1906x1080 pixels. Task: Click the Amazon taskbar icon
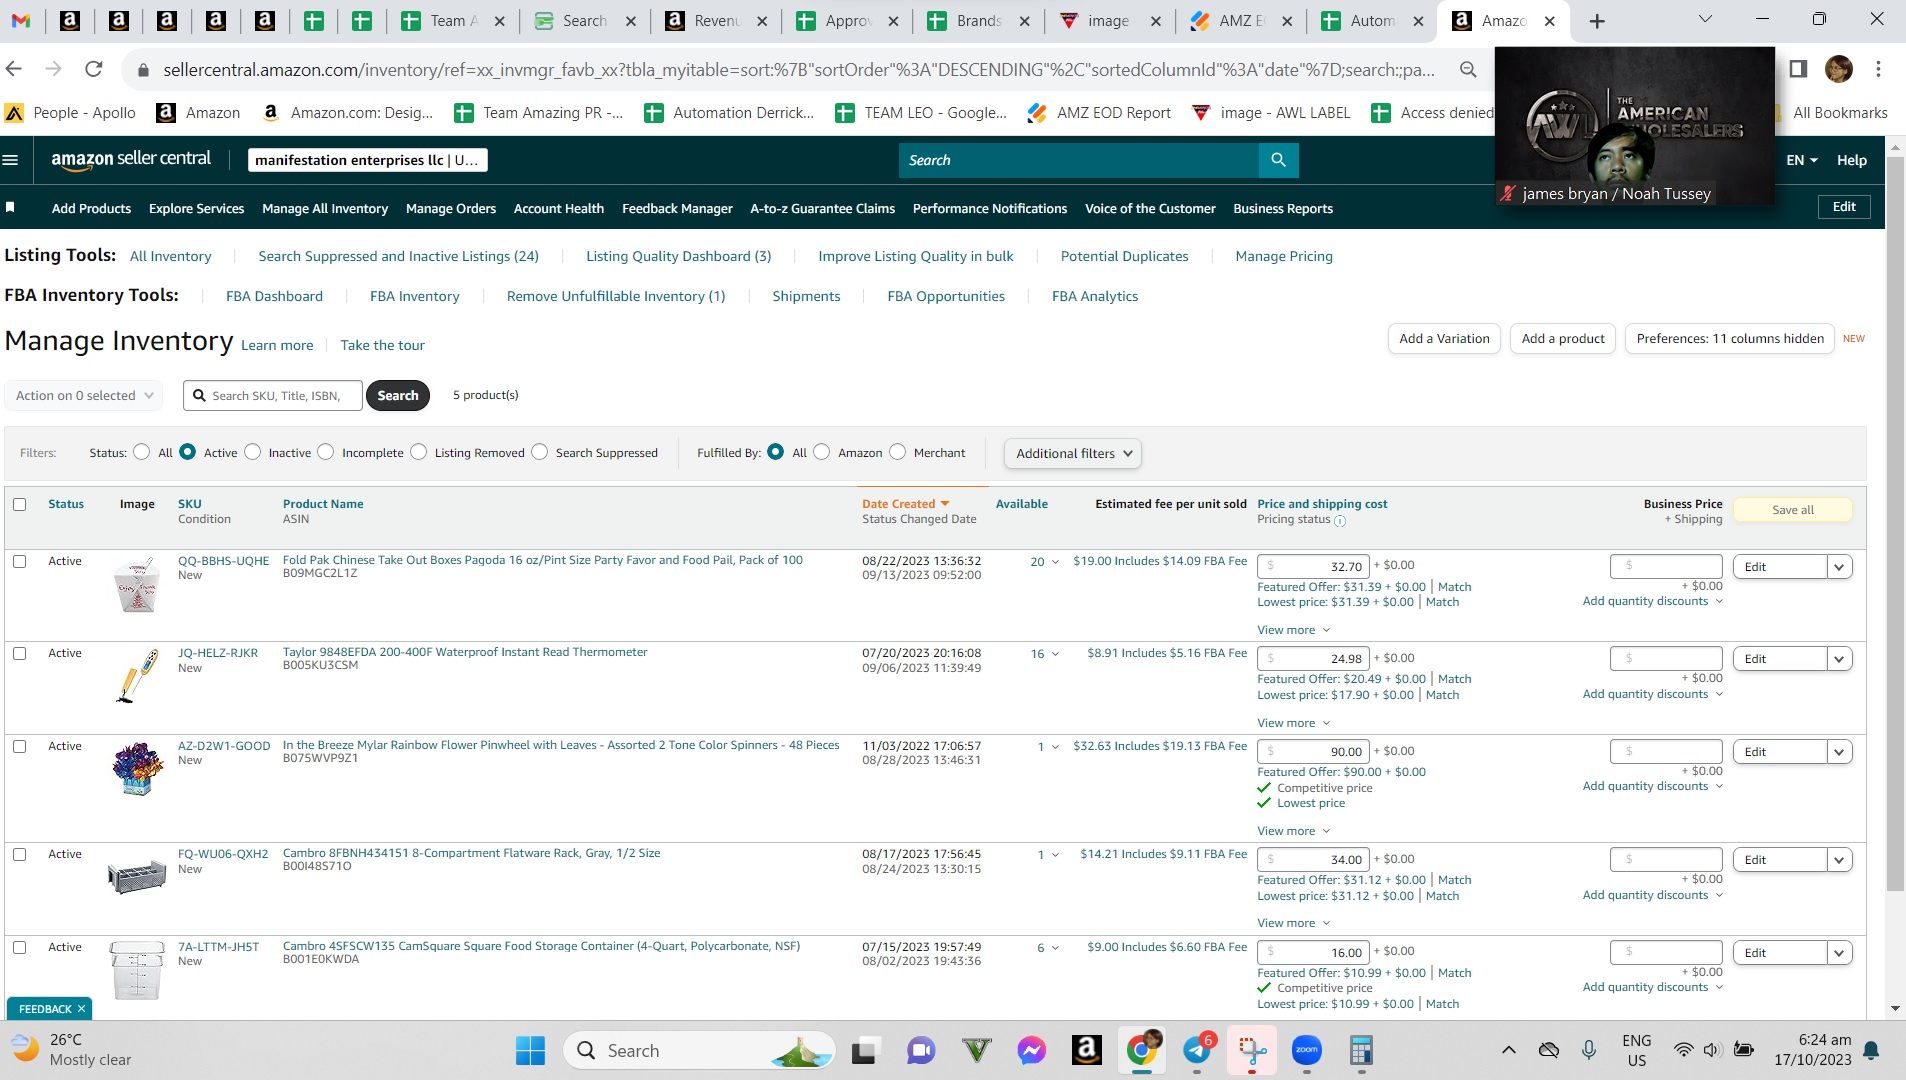click(x=1086, y=1050)
